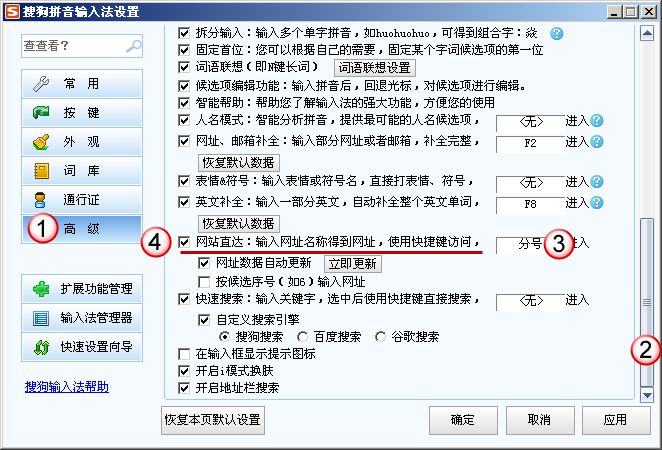
Task: Toggle 开启地址栏搜索 checkbox
Action: pos(184,388)
